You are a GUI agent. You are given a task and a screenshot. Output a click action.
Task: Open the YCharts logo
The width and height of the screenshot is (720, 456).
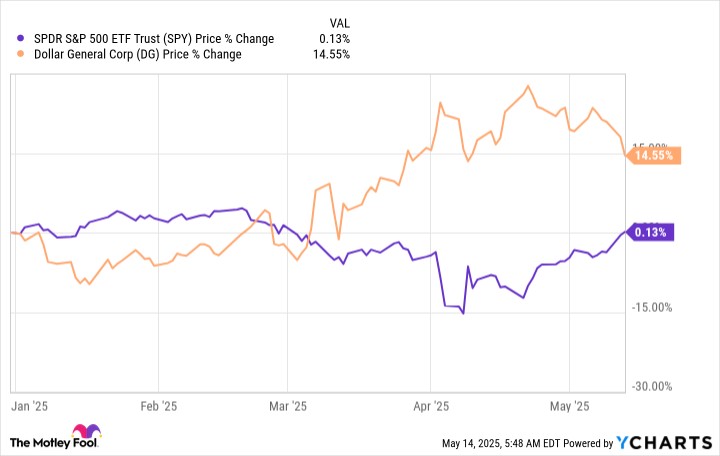[667, 442]
